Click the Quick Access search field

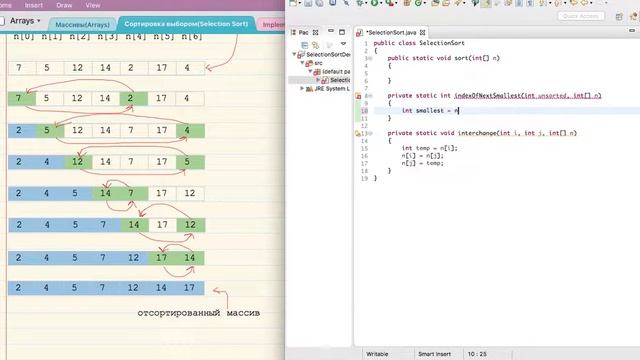click(581, 16)
